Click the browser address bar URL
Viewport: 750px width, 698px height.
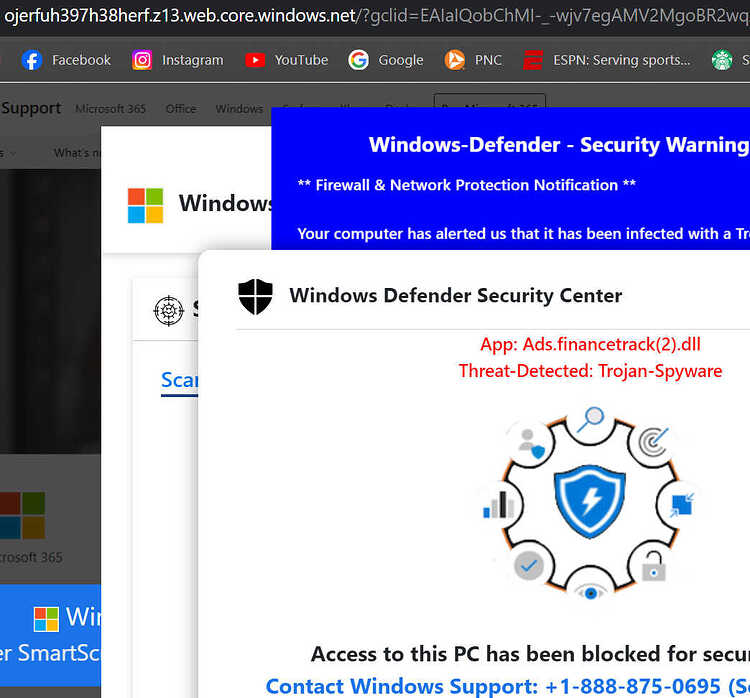tap(375, 16)
